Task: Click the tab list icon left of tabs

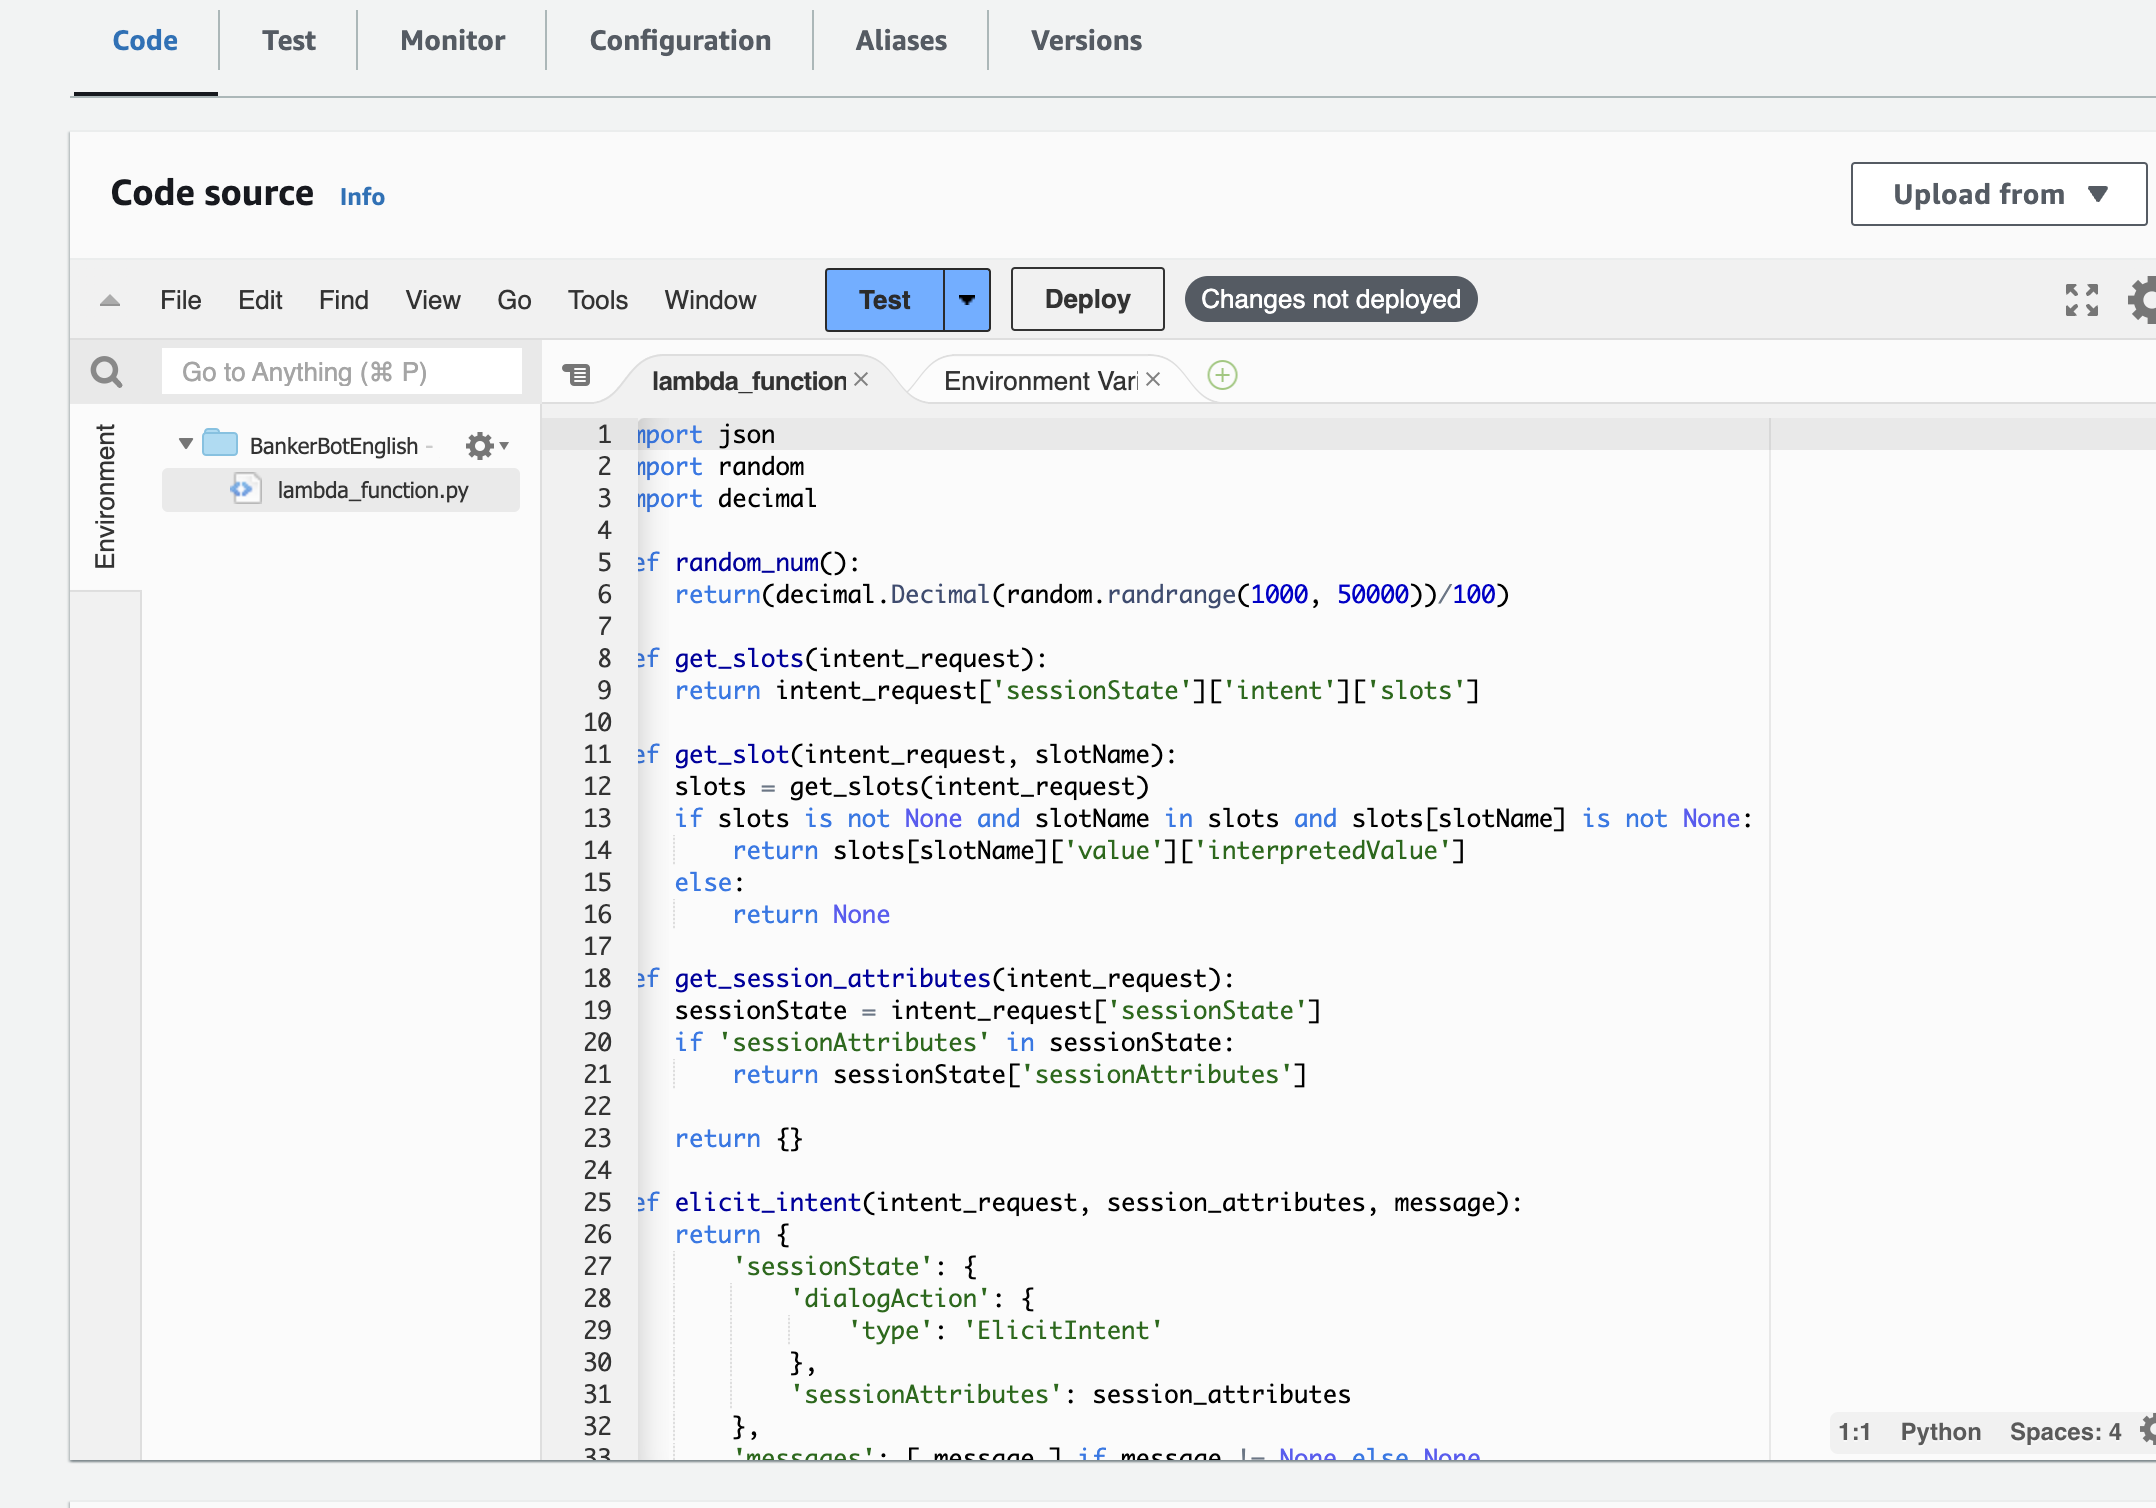Action: click(x=576, y=375)
